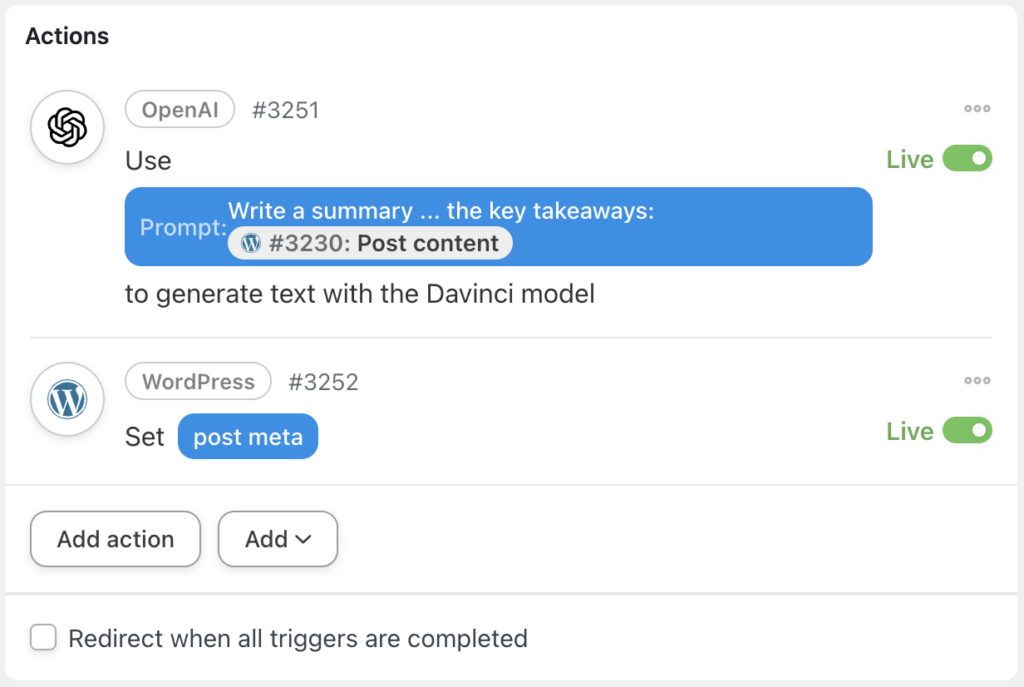Check Redirect when all triggers are completed
The width and height of the screenshot is (1024, 687).
[x=42, y=637]
